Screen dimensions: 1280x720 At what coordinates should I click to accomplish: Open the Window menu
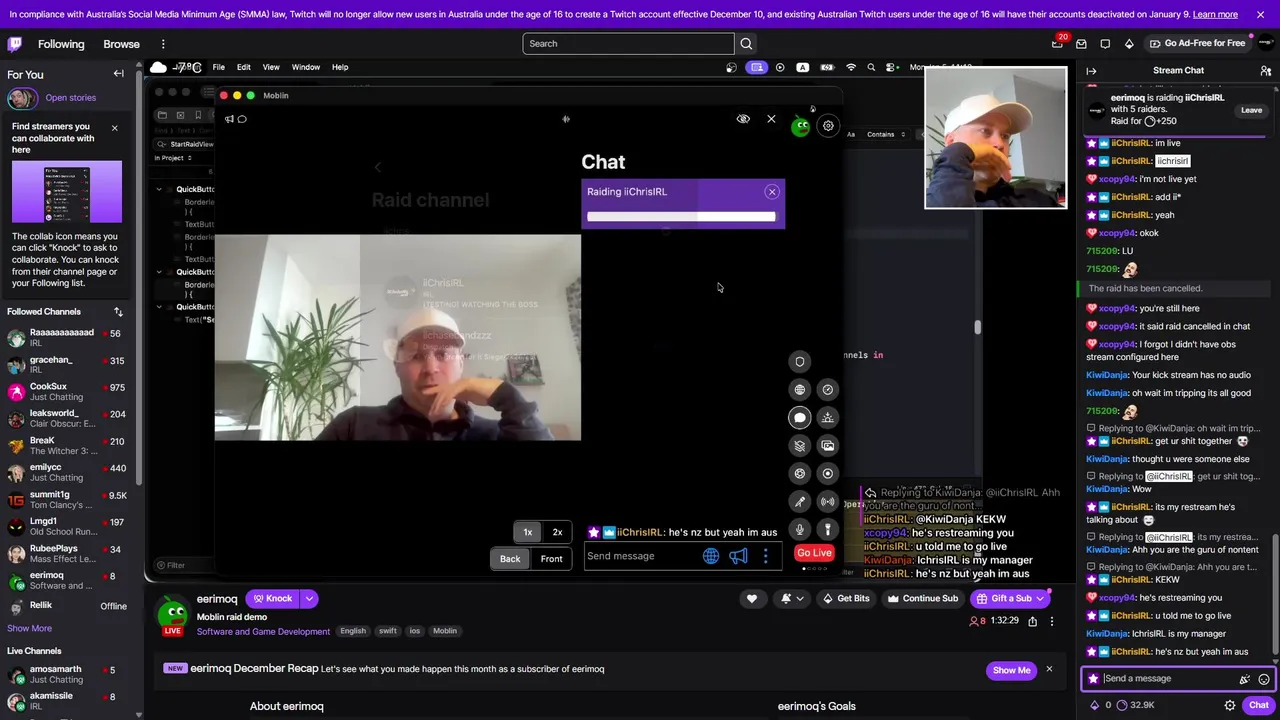306,67
